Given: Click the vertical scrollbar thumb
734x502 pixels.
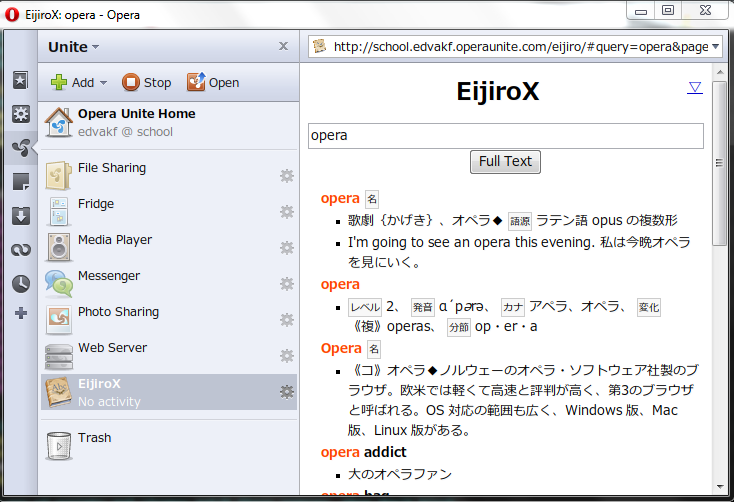Looking at the screenshot, I should [x=719, y=163].
